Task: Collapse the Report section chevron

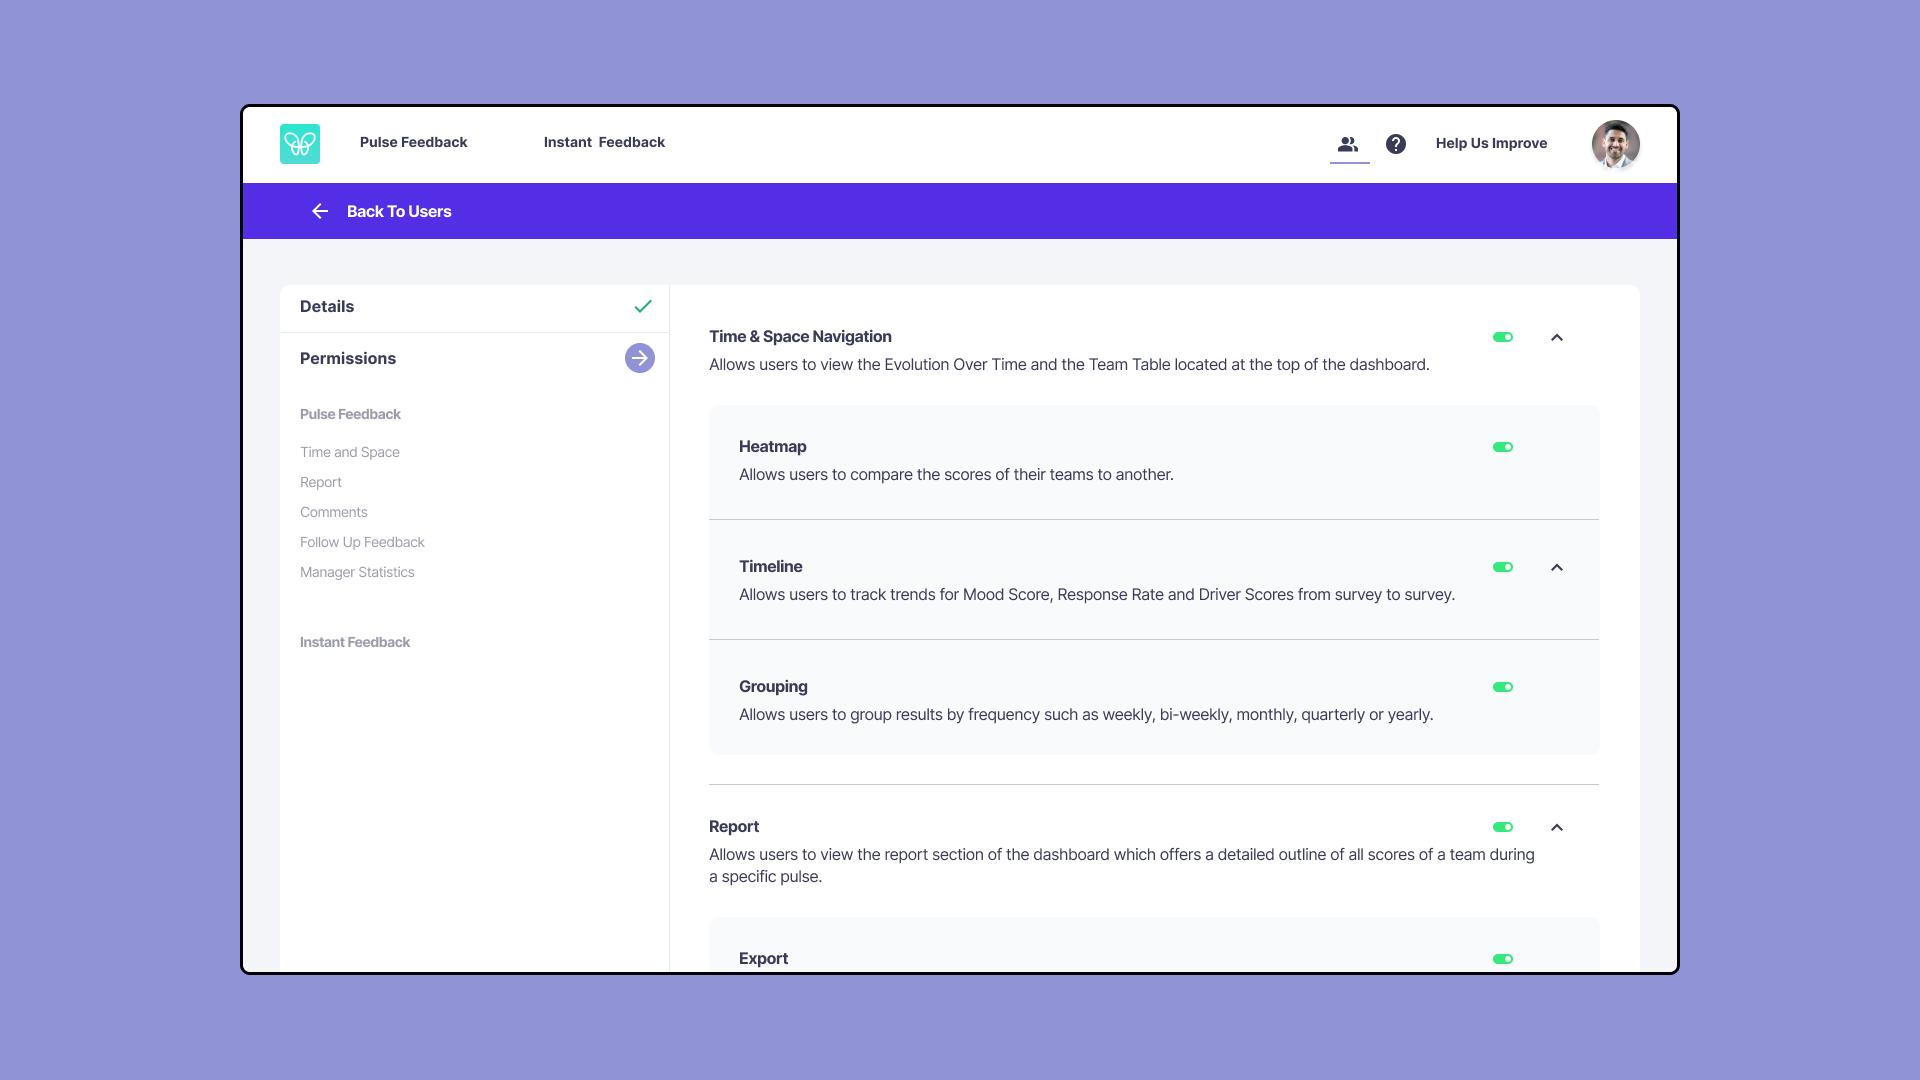Action: coord(1557,827)
